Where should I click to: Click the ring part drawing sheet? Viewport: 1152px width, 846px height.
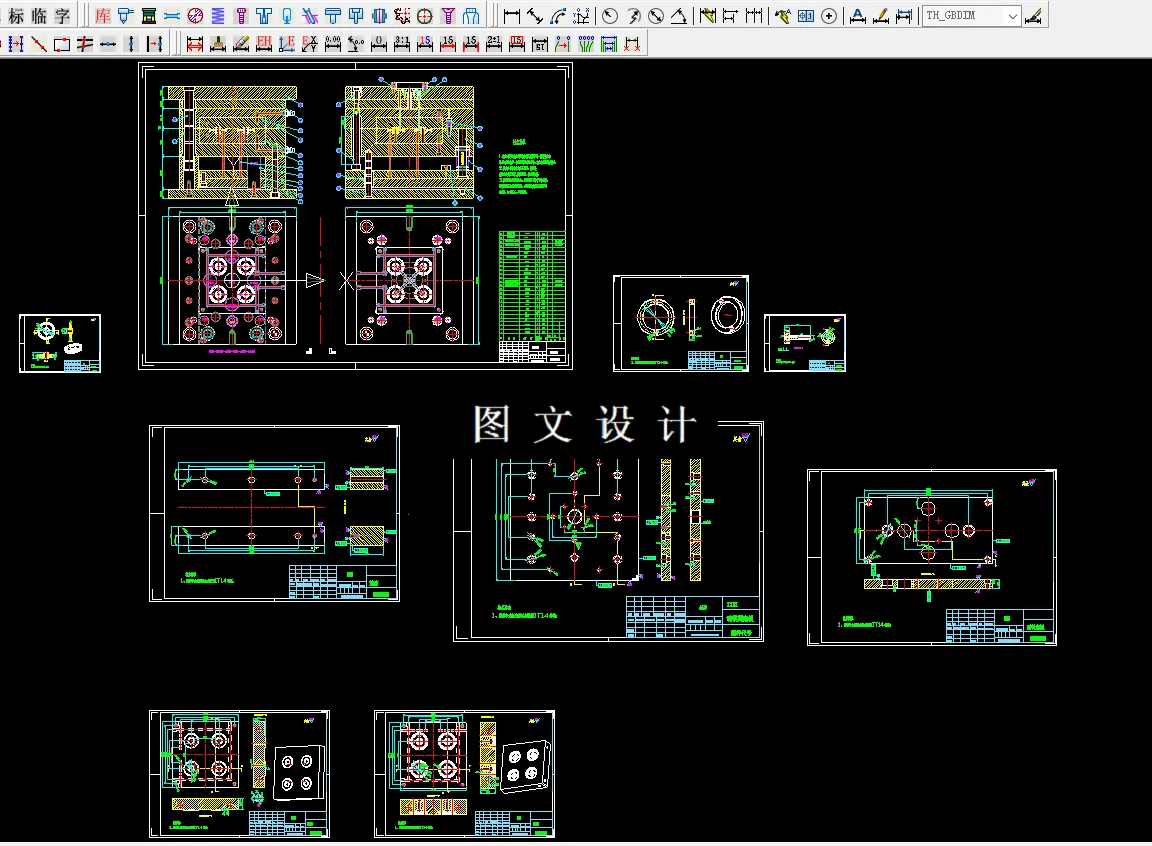(681, 323)
